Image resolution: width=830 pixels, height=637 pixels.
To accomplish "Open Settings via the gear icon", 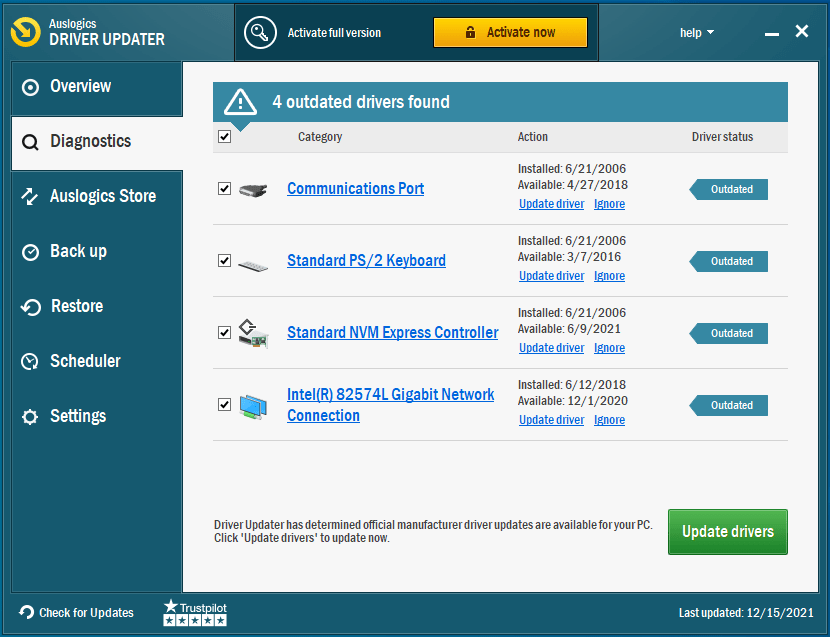I will [29, 416].
